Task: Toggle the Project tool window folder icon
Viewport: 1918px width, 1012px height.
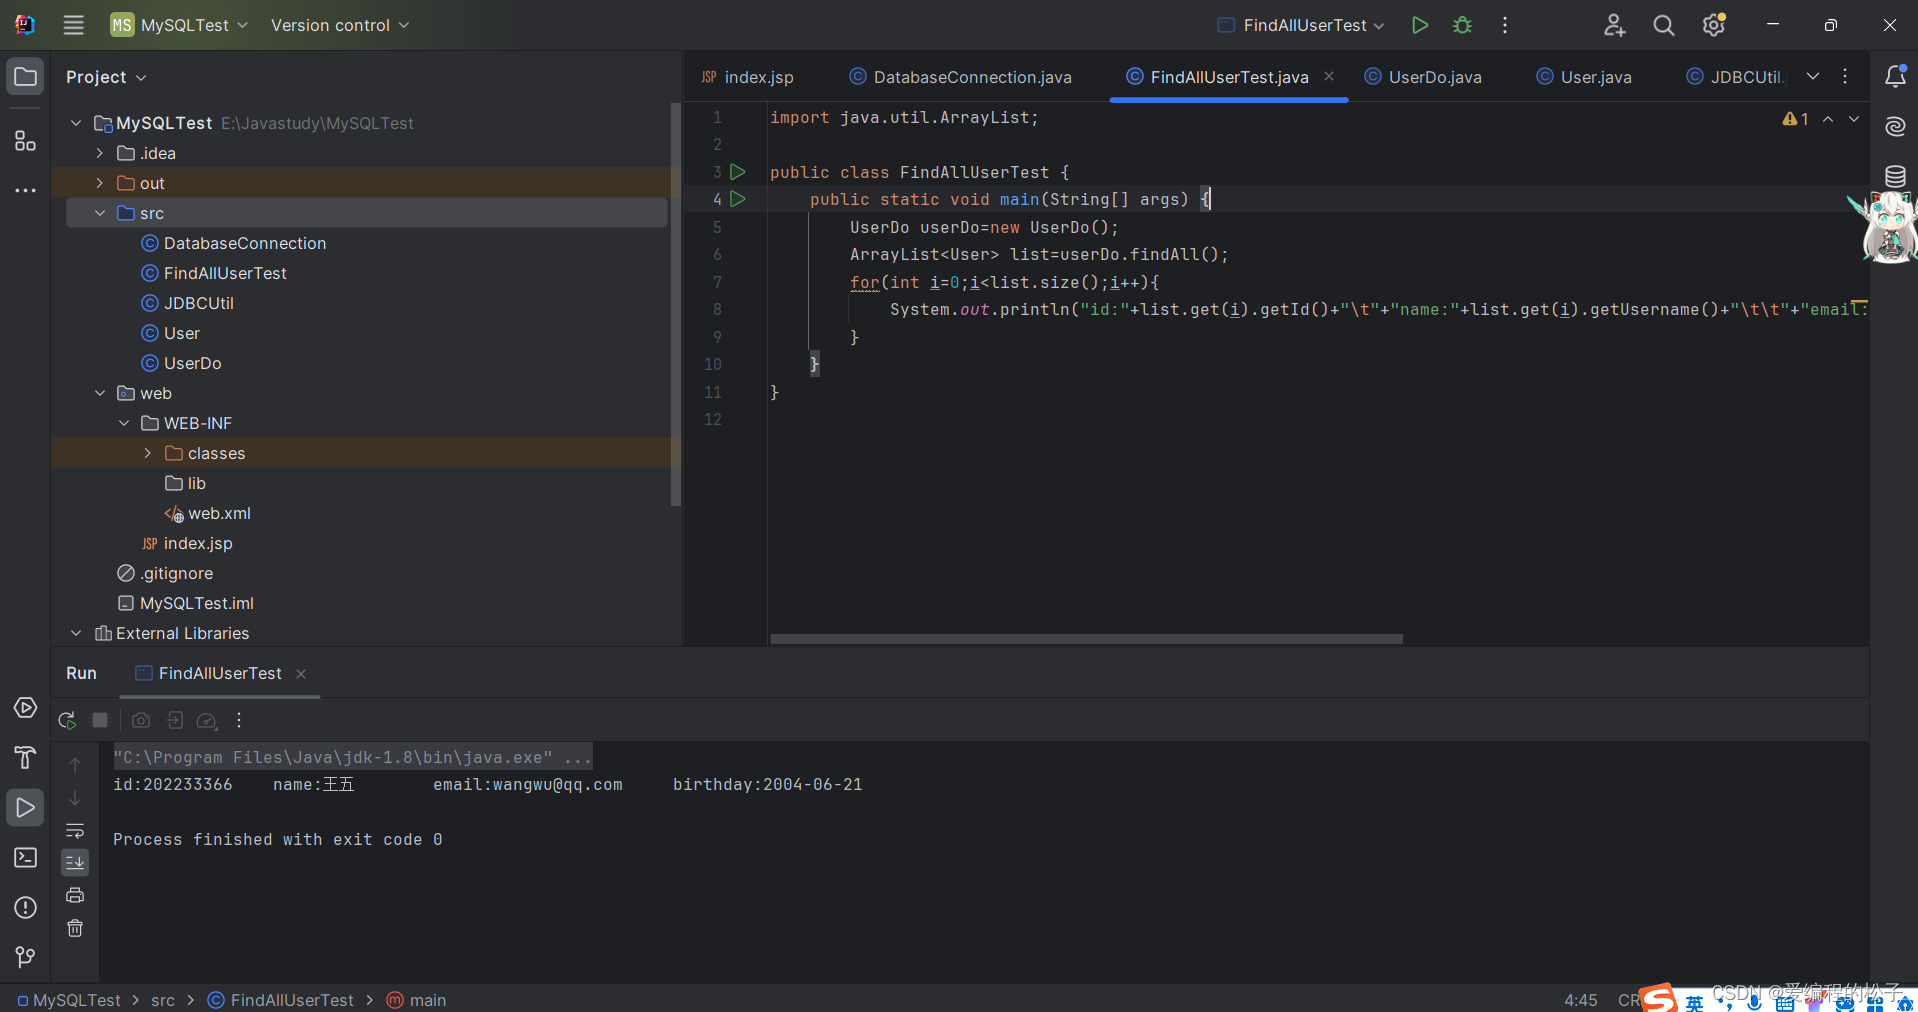Action: point(25,77)
